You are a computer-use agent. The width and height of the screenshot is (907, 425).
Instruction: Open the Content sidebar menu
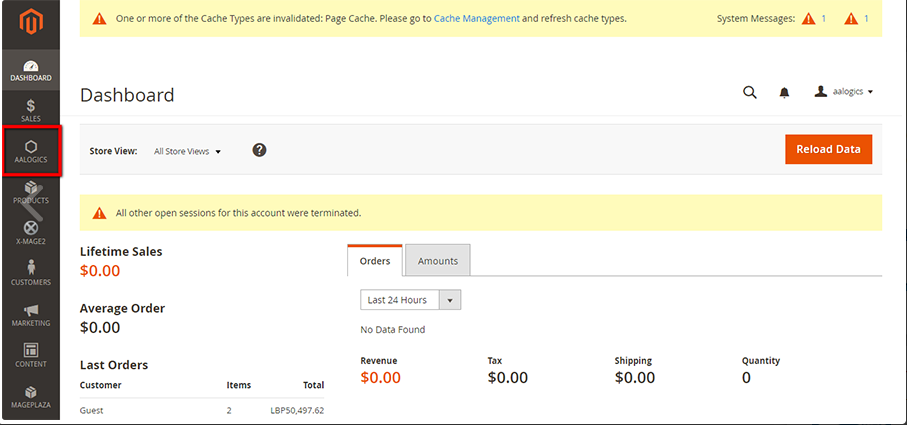pyautogui.click(x=31, y=356)
